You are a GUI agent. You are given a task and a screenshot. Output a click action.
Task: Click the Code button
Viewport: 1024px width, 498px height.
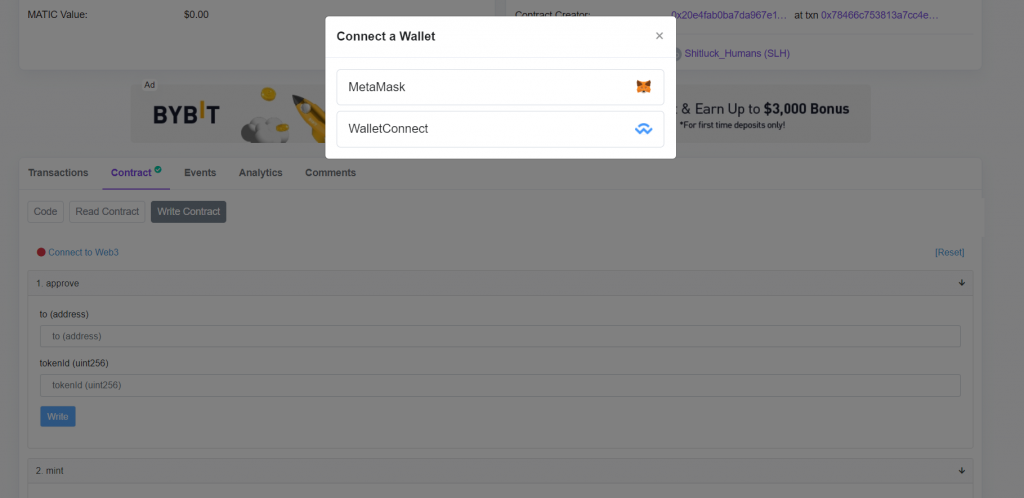[46, 211]
